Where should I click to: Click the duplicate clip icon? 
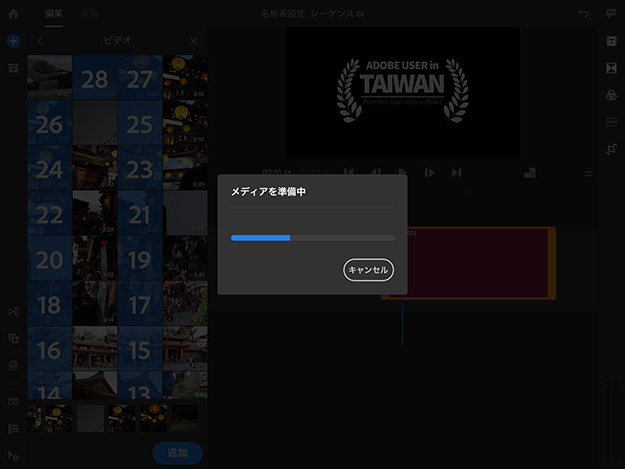click(13, 339)
